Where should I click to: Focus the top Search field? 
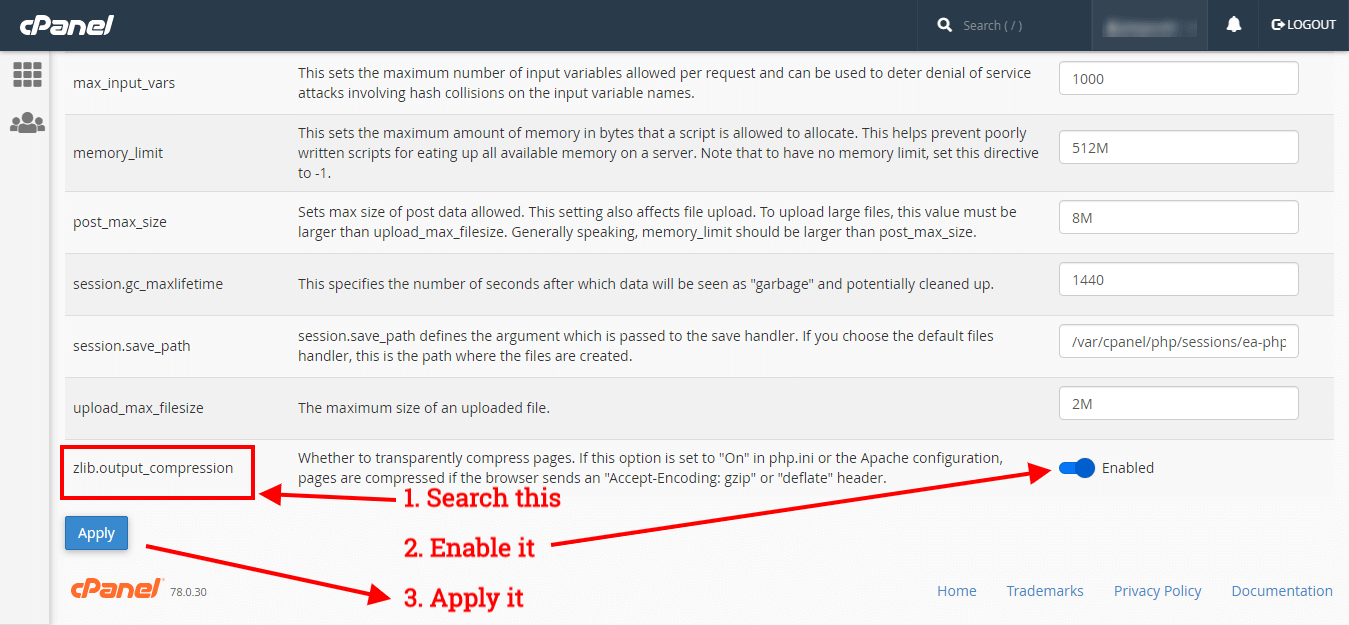pyautogui.click(x=1020, y=25)
